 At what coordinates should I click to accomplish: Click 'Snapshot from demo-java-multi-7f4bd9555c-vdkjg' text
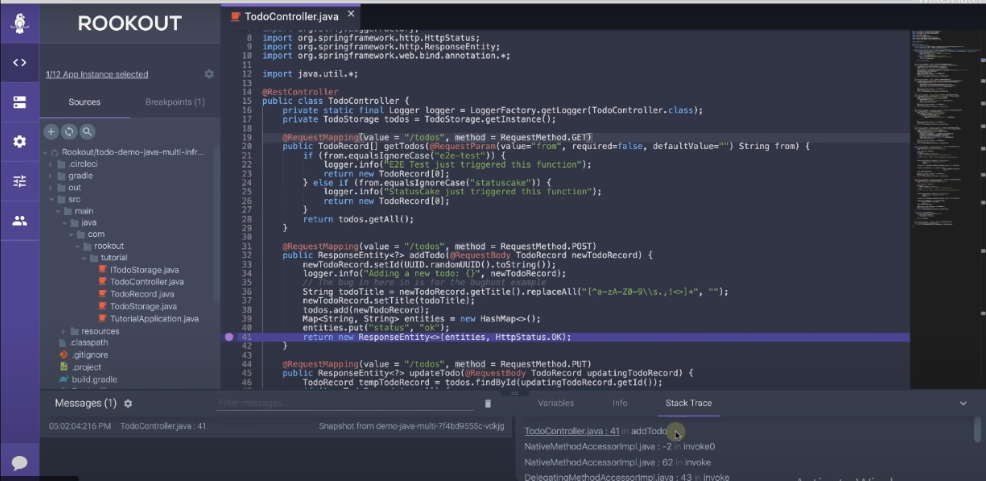411,426
